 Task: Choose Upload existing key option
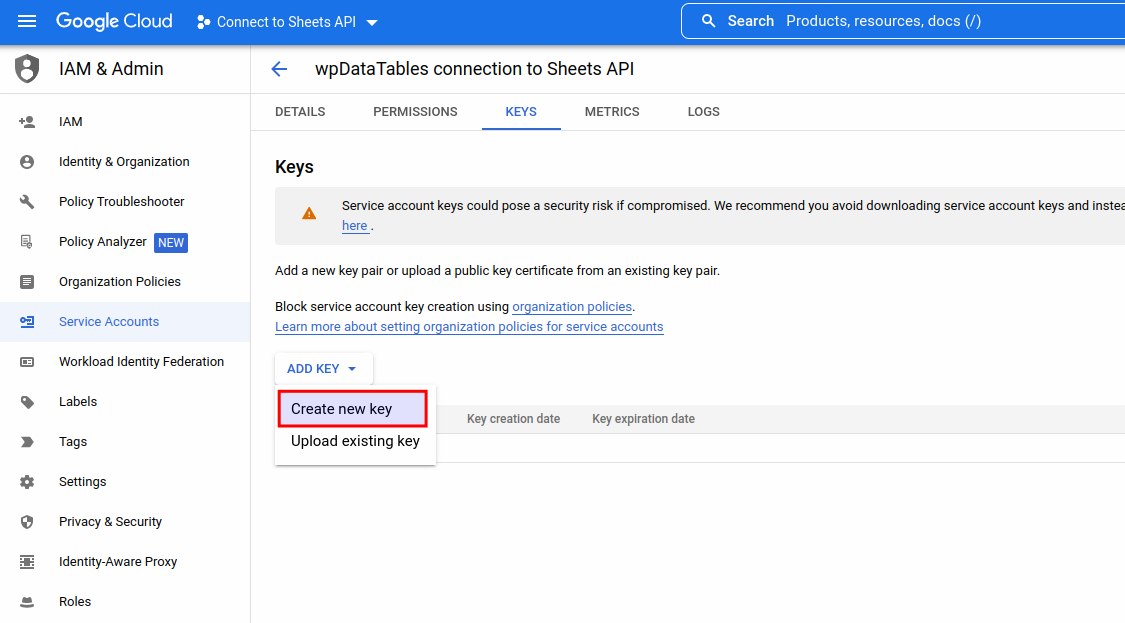355,441
